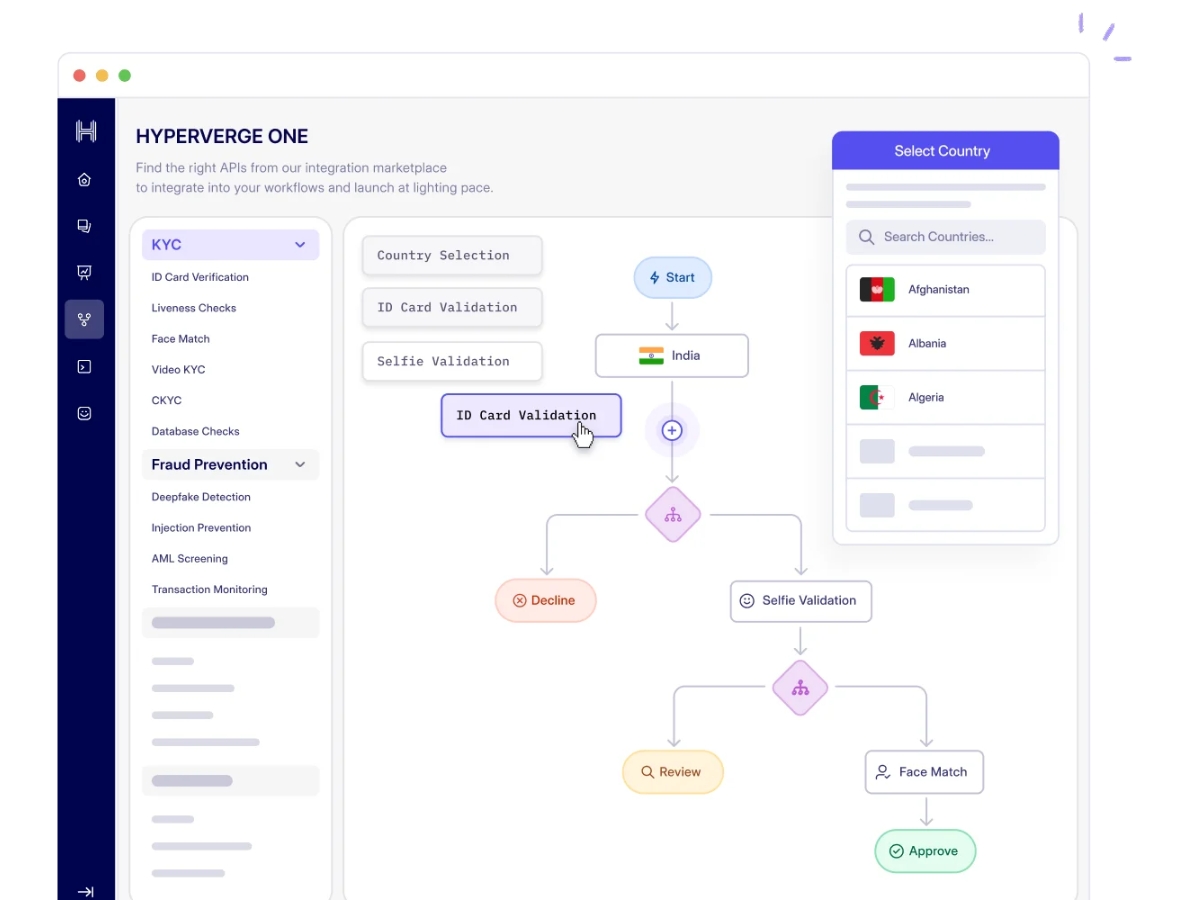Open the home icon in sidebar
Screen dimensions: 1200x900
tap(85, 180)
